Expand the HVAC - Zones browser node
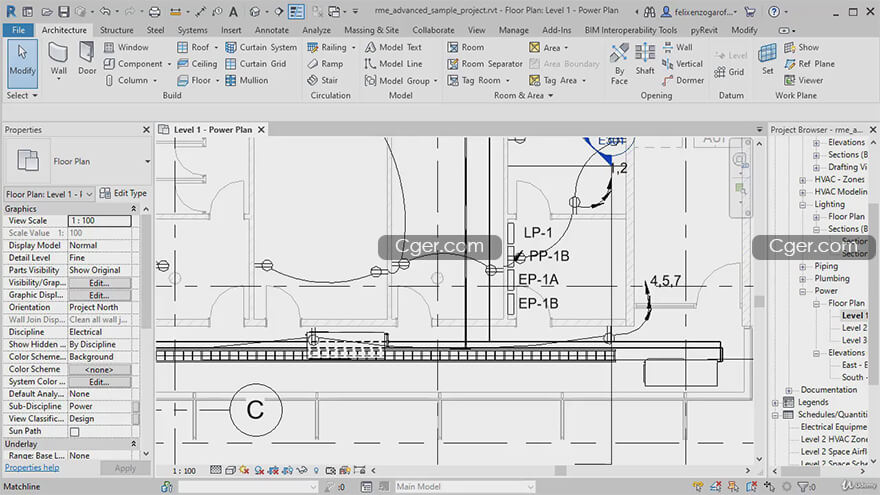 [803, 180]
